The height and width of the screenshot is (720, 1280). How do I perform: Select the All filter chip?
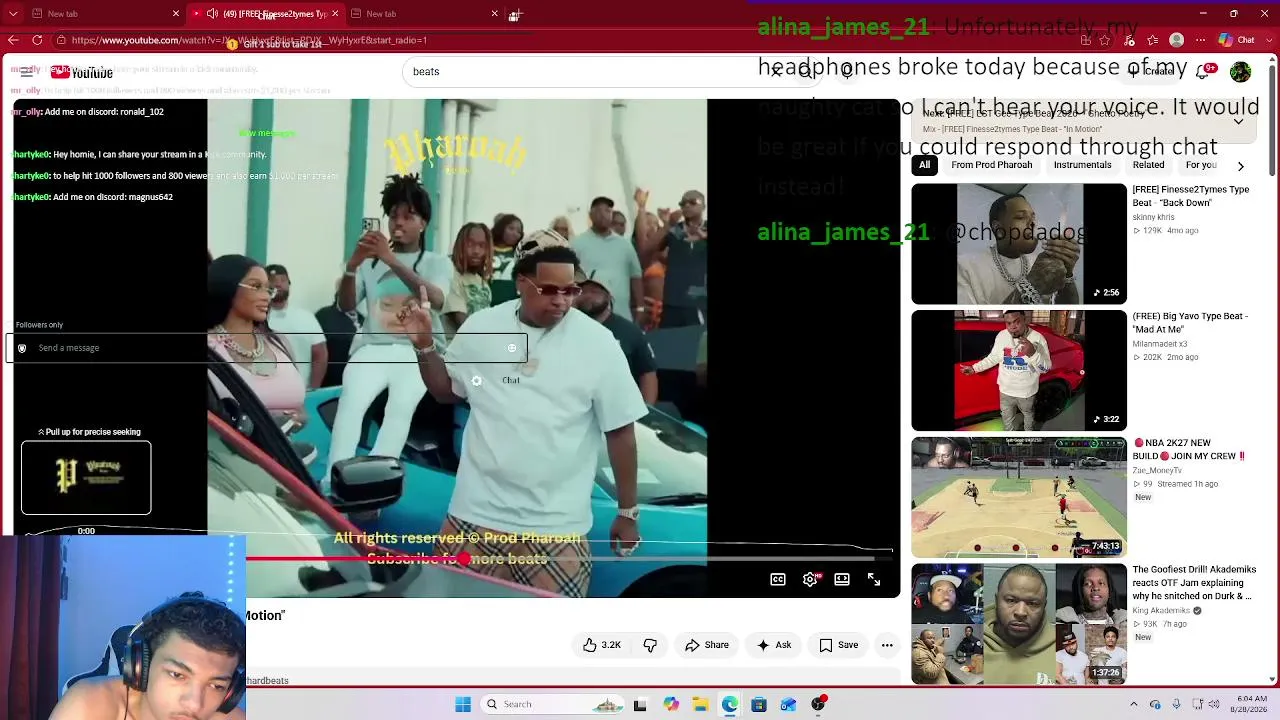(924, 165)
